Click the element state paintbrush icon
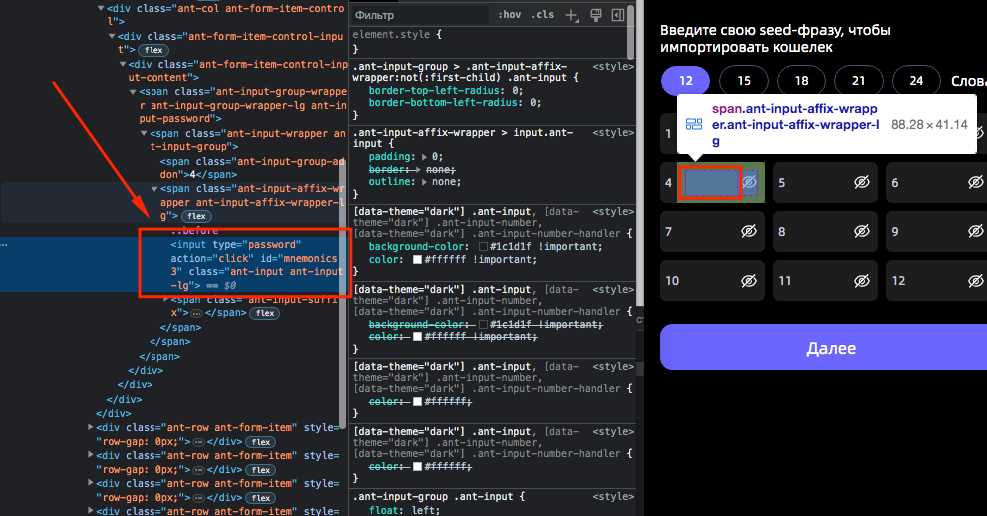Image resolution: width=987 pixels, height=516 pixels. (596, 15)
